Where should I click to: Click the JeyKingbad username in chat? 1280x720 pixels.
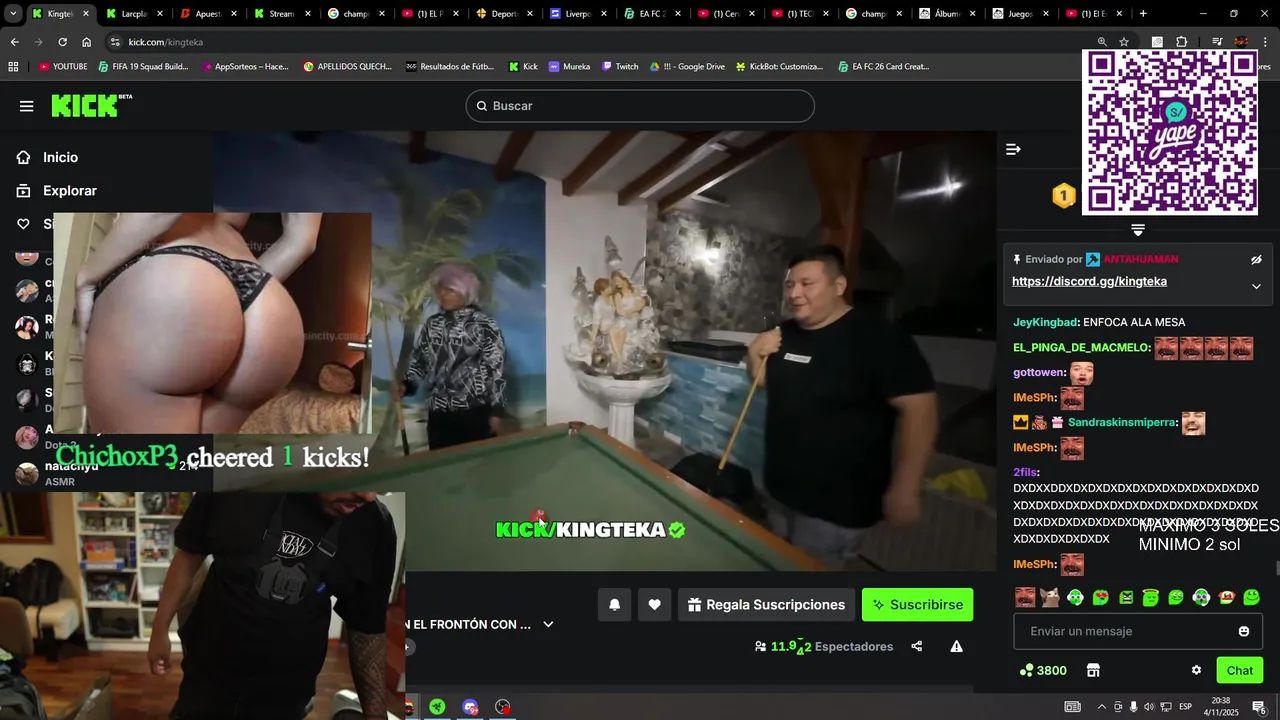(1045, 322)
